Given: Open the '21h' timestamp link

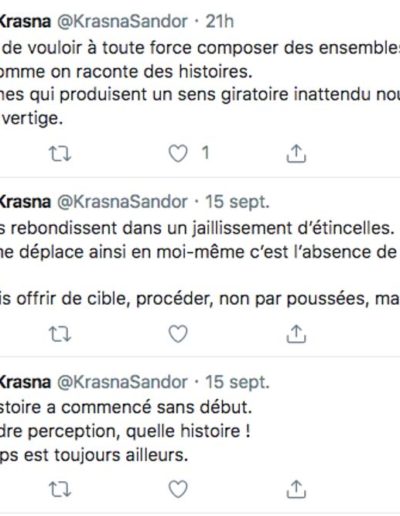Looking at the screenshot, I should point(219,22).
